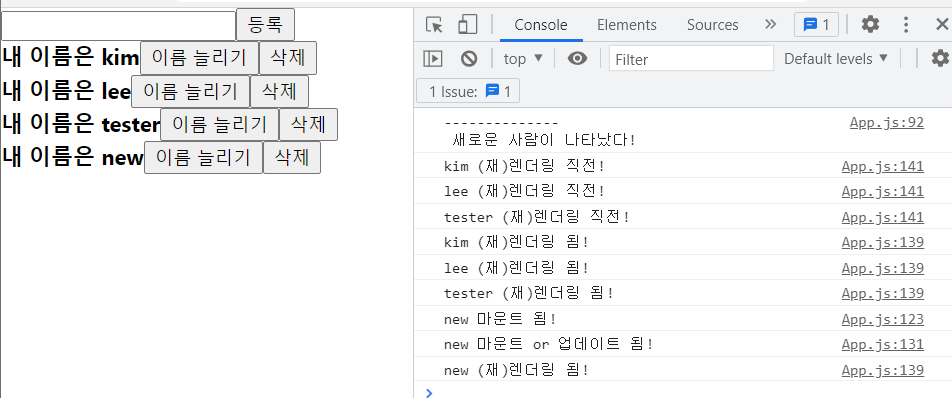Image resolution: width=952 pixels, height=398 pixels.
Task: Click the '내 이름은 tester' text
Action: click(81, 124)
